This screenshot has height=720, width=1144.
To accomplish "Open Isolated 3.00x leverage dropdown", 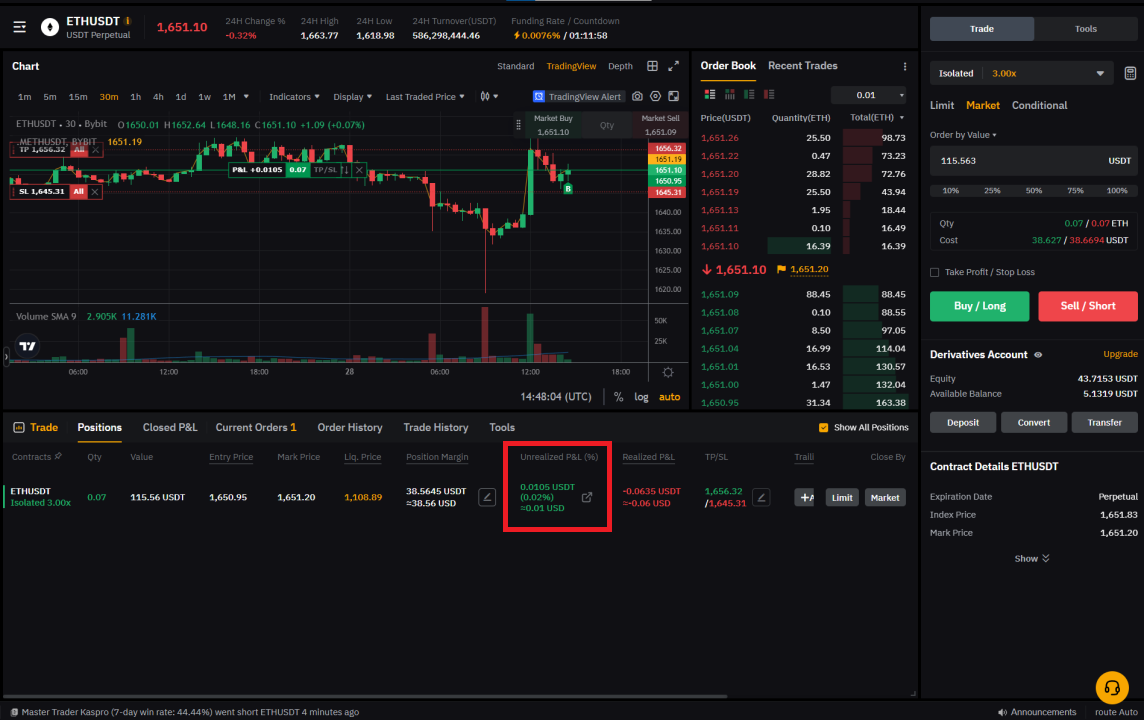I will [1021, 73].
